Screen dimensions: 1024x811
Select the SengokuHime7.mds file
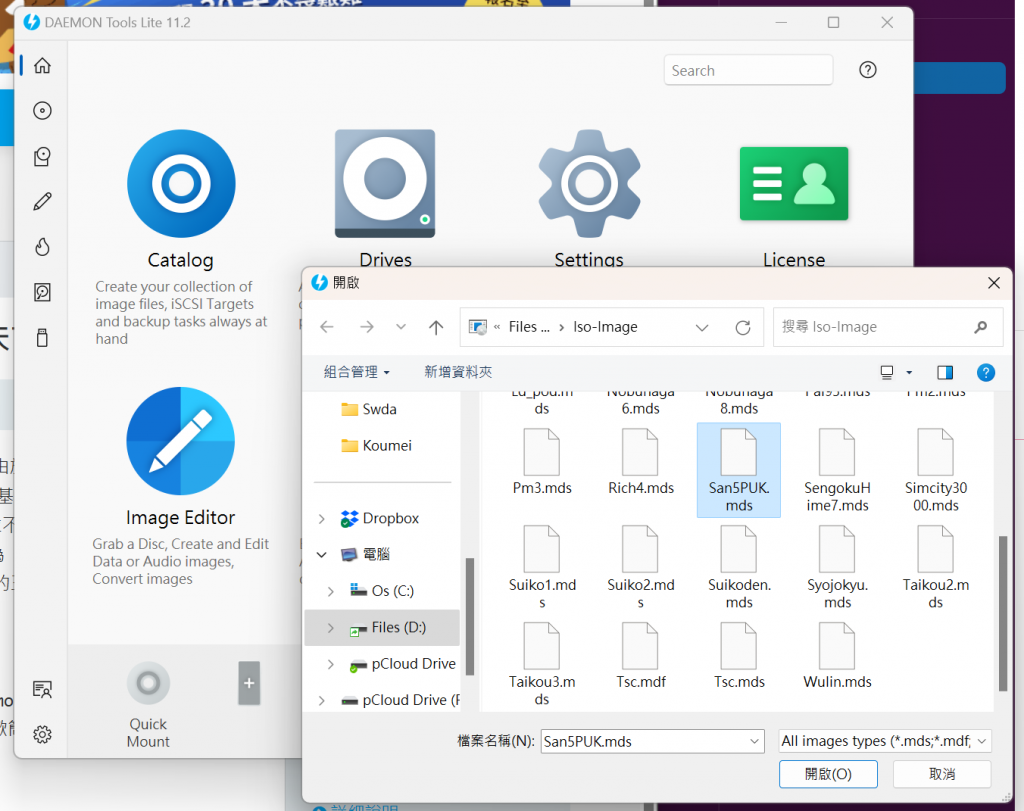click(x=837, y=470)
